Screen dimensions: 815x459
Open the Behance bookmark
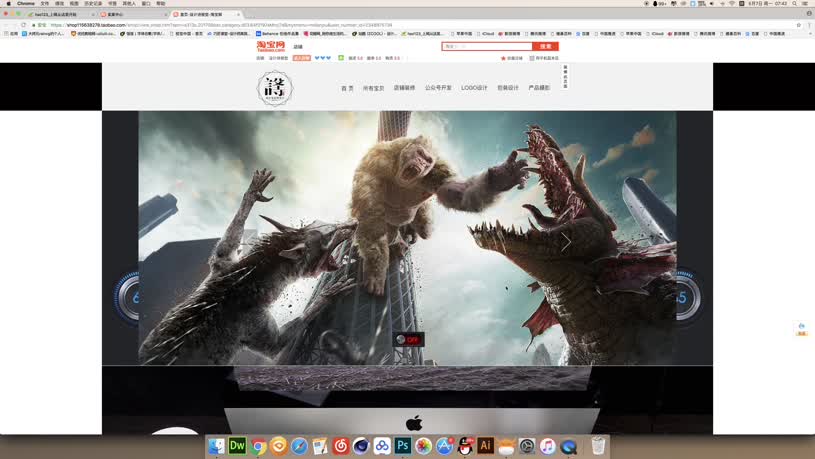(x=277, y=34)
